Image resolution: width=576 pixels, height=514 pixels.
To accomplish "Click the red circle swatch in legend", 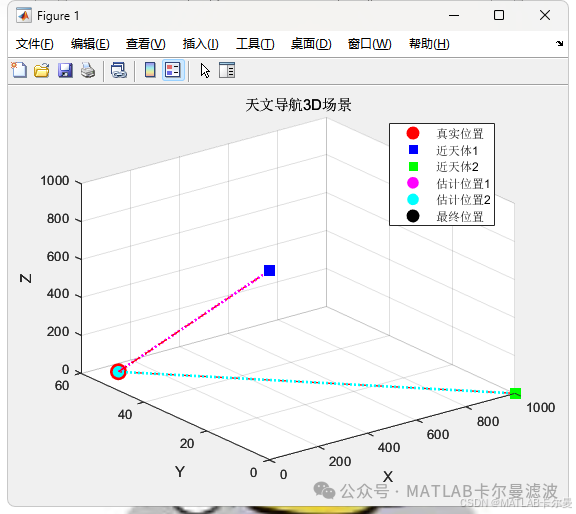I will point(413,133).
